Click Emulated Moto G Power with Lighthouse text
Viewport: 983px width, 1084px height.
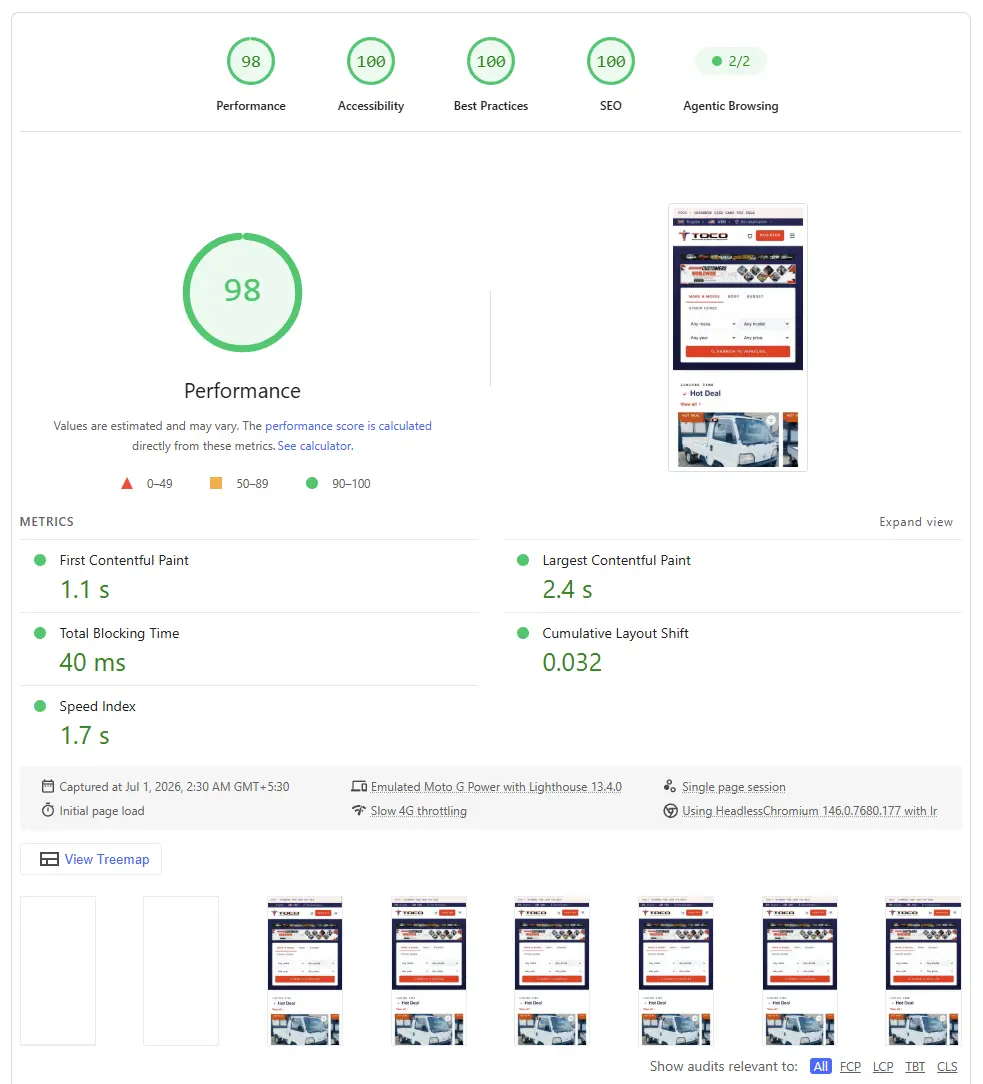click(x=496, y=787)
